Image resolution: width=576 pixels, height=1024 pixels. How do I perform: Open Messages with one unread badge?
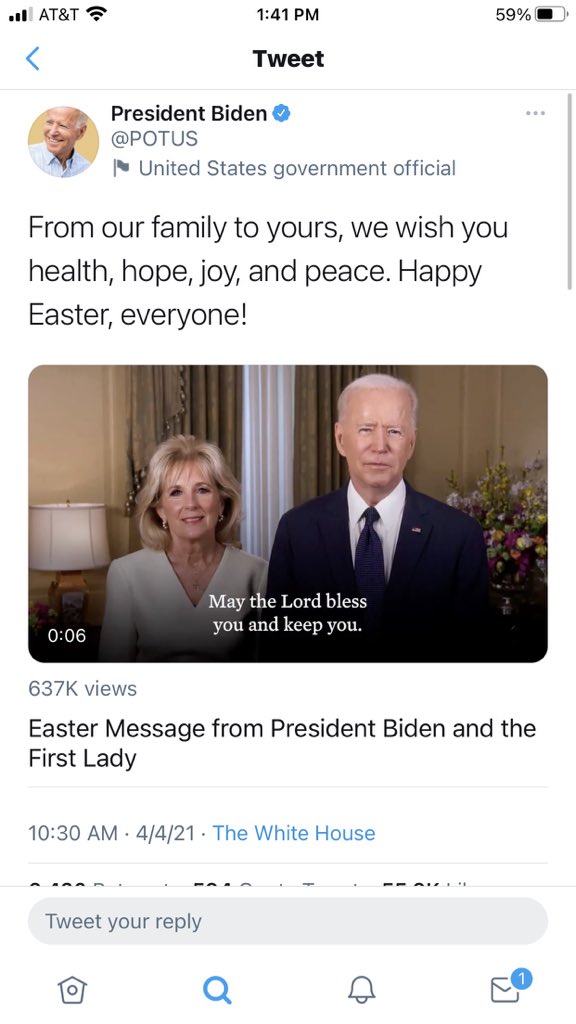click(x=509, y=987)
